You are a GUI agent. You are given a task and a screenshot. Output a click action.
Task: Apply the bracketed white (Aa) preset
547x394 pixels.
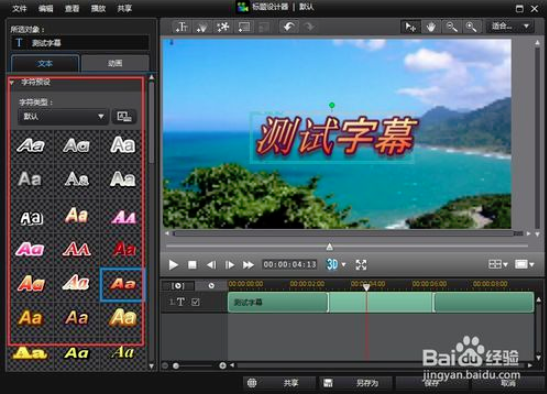(x=31, y=218)
